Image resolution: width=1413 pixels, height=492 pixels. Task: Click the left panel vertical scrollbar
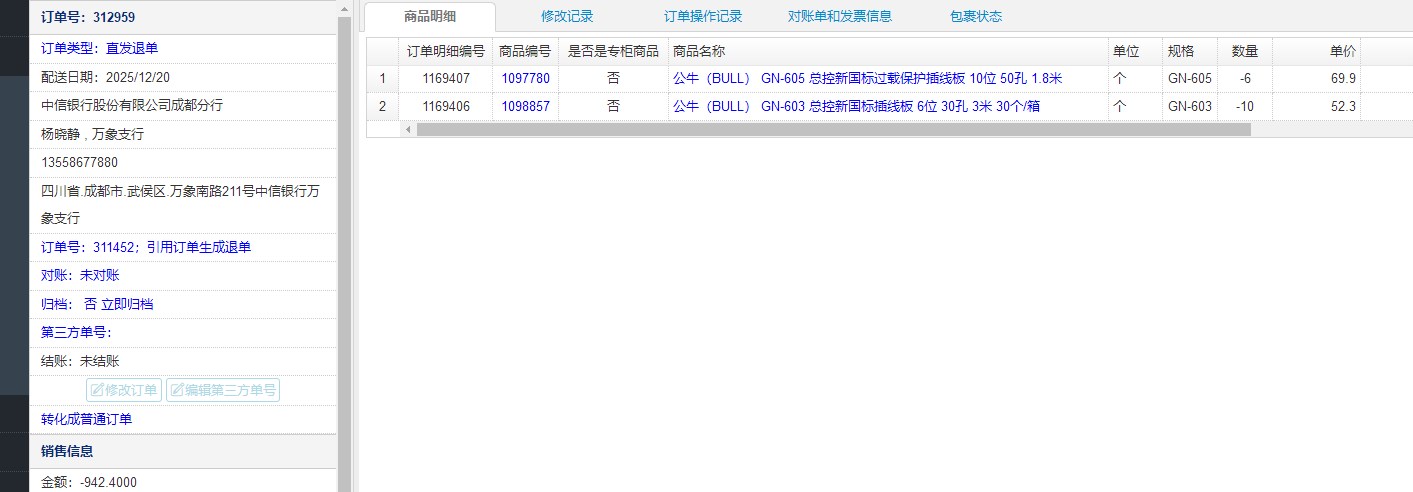click(x=344, y=250)
